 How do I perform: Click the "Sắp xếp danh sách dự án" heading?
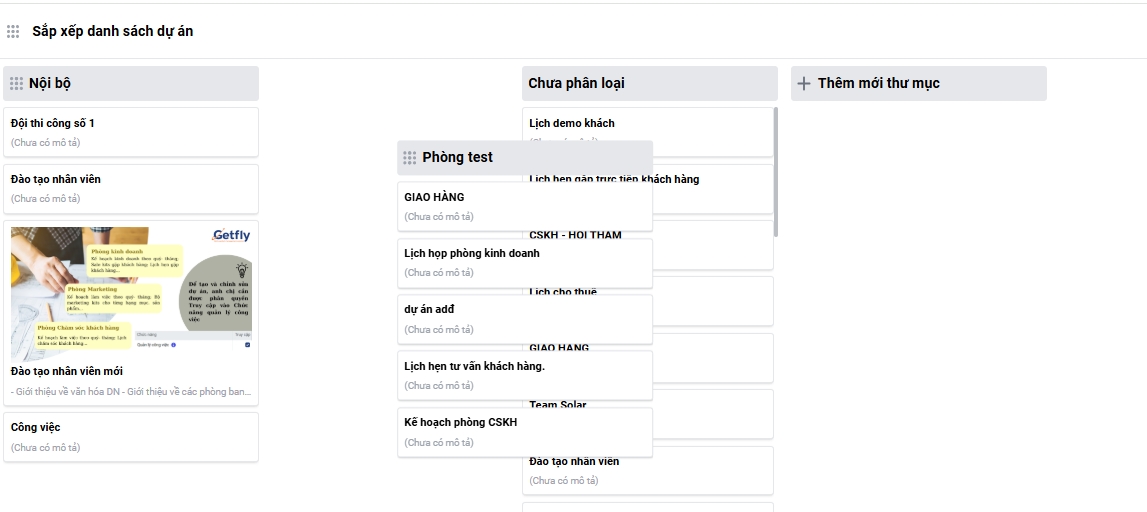113,31
